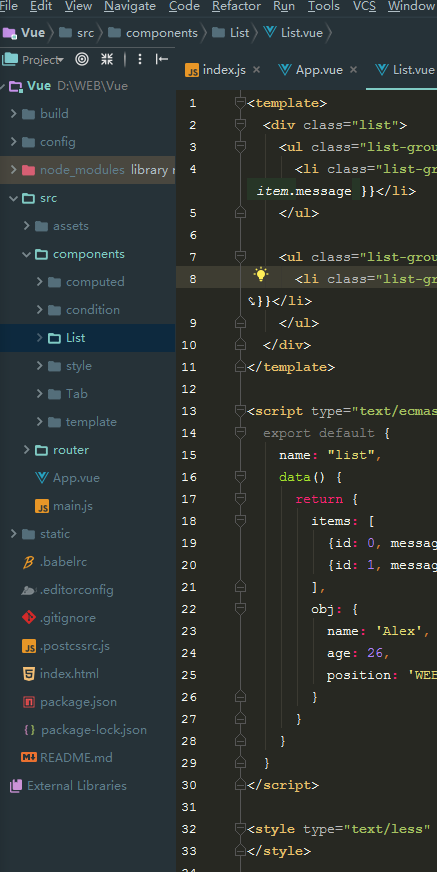The image size is (437, 872).
Task: Expand the build folder
Action: [14, 113]
